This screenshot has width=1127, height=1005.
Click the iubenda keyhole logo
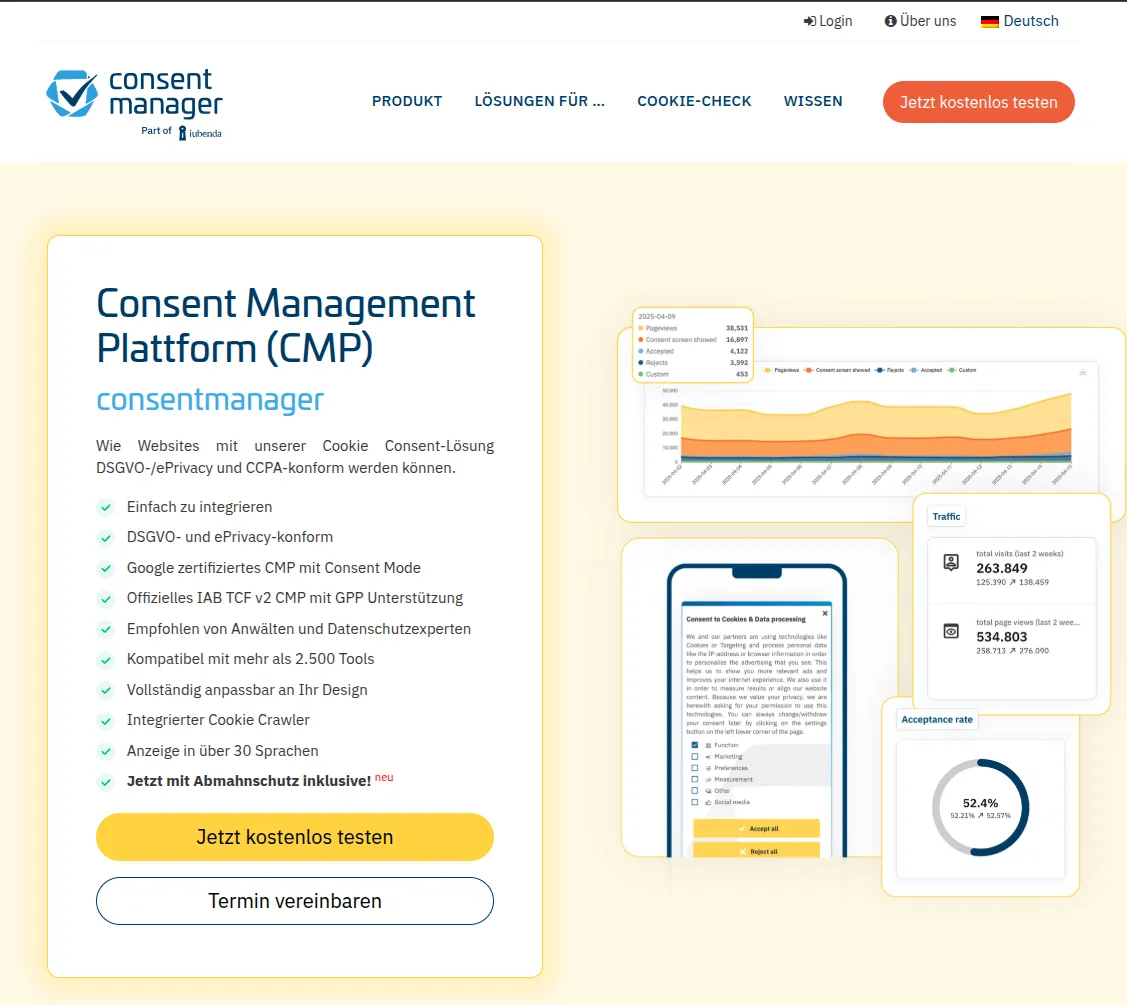pos(182,133)
